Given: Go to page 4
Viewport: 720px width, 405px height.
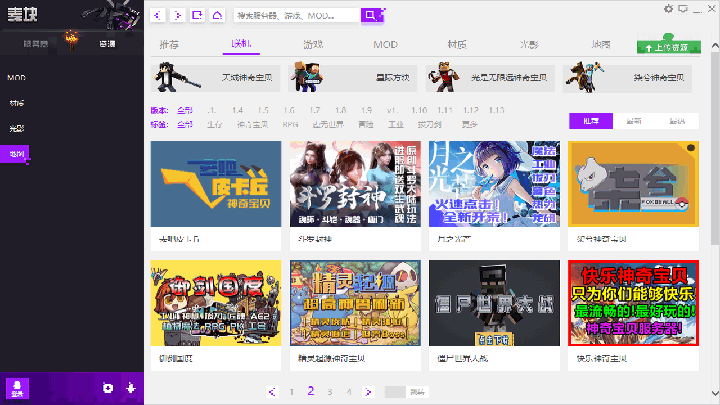Looking at the screenshot, I should (349, 392).
